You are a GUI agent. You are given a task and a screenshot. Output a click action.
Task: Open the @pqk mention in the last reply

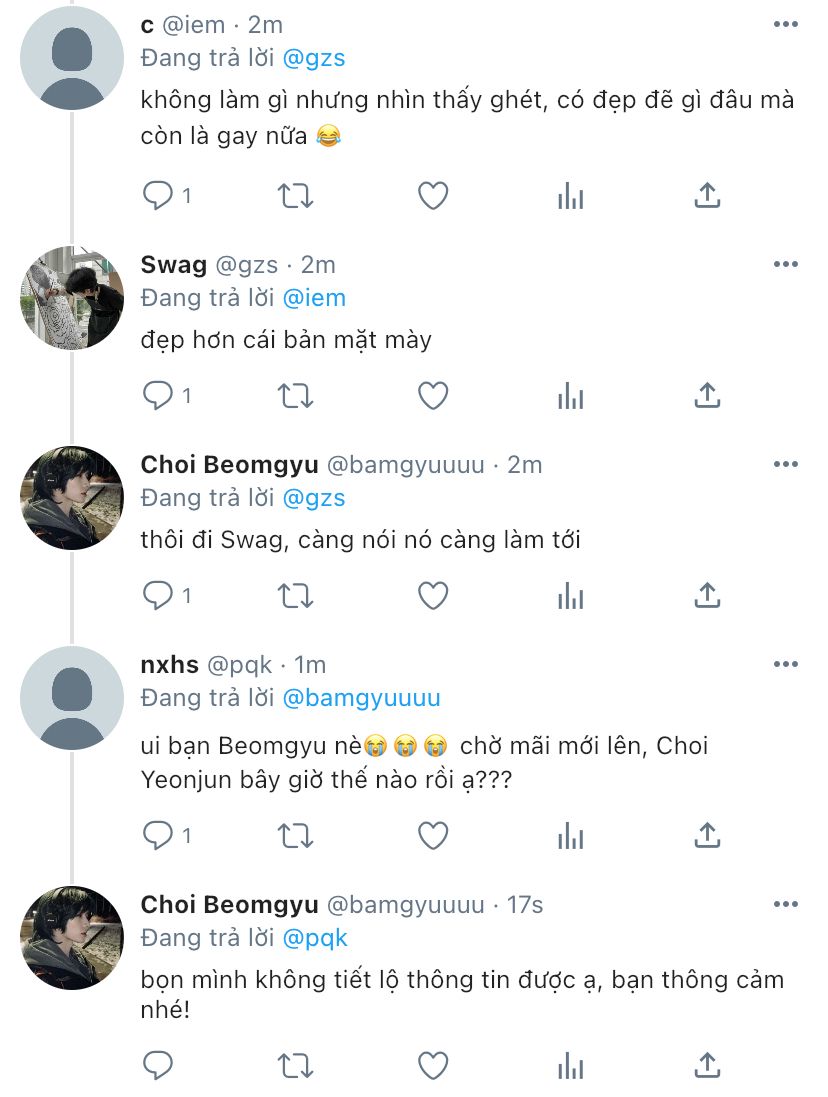316,938
